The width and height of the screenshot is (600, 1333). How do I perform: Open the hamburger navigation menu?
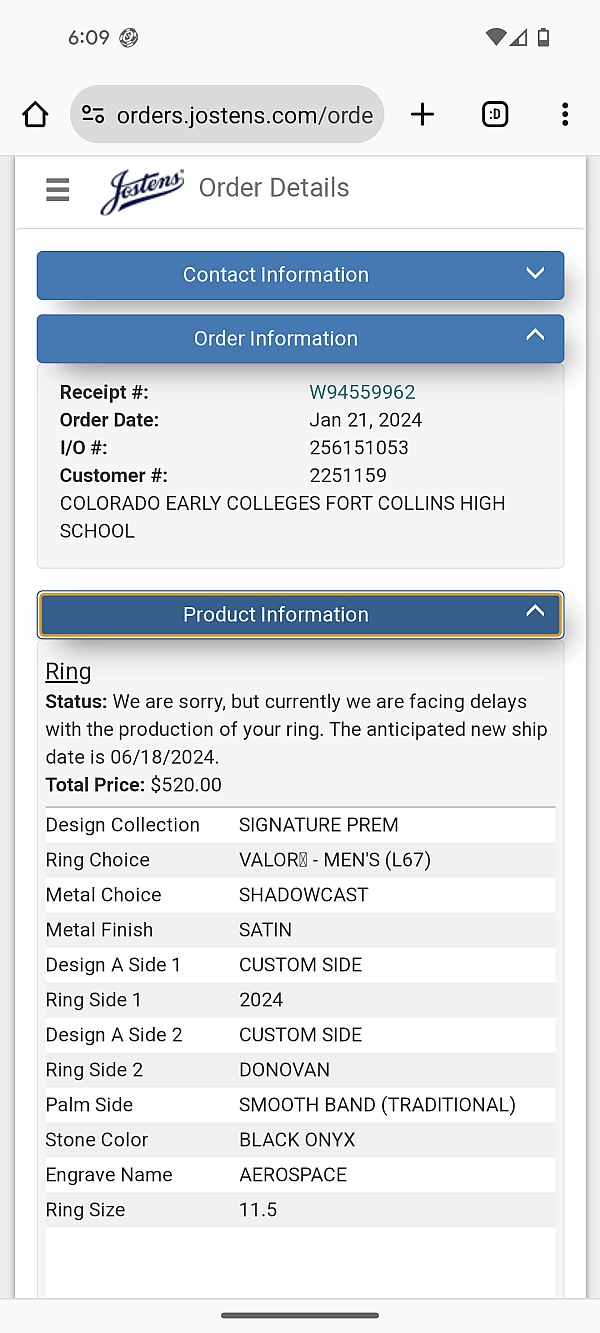pos(58,189)
